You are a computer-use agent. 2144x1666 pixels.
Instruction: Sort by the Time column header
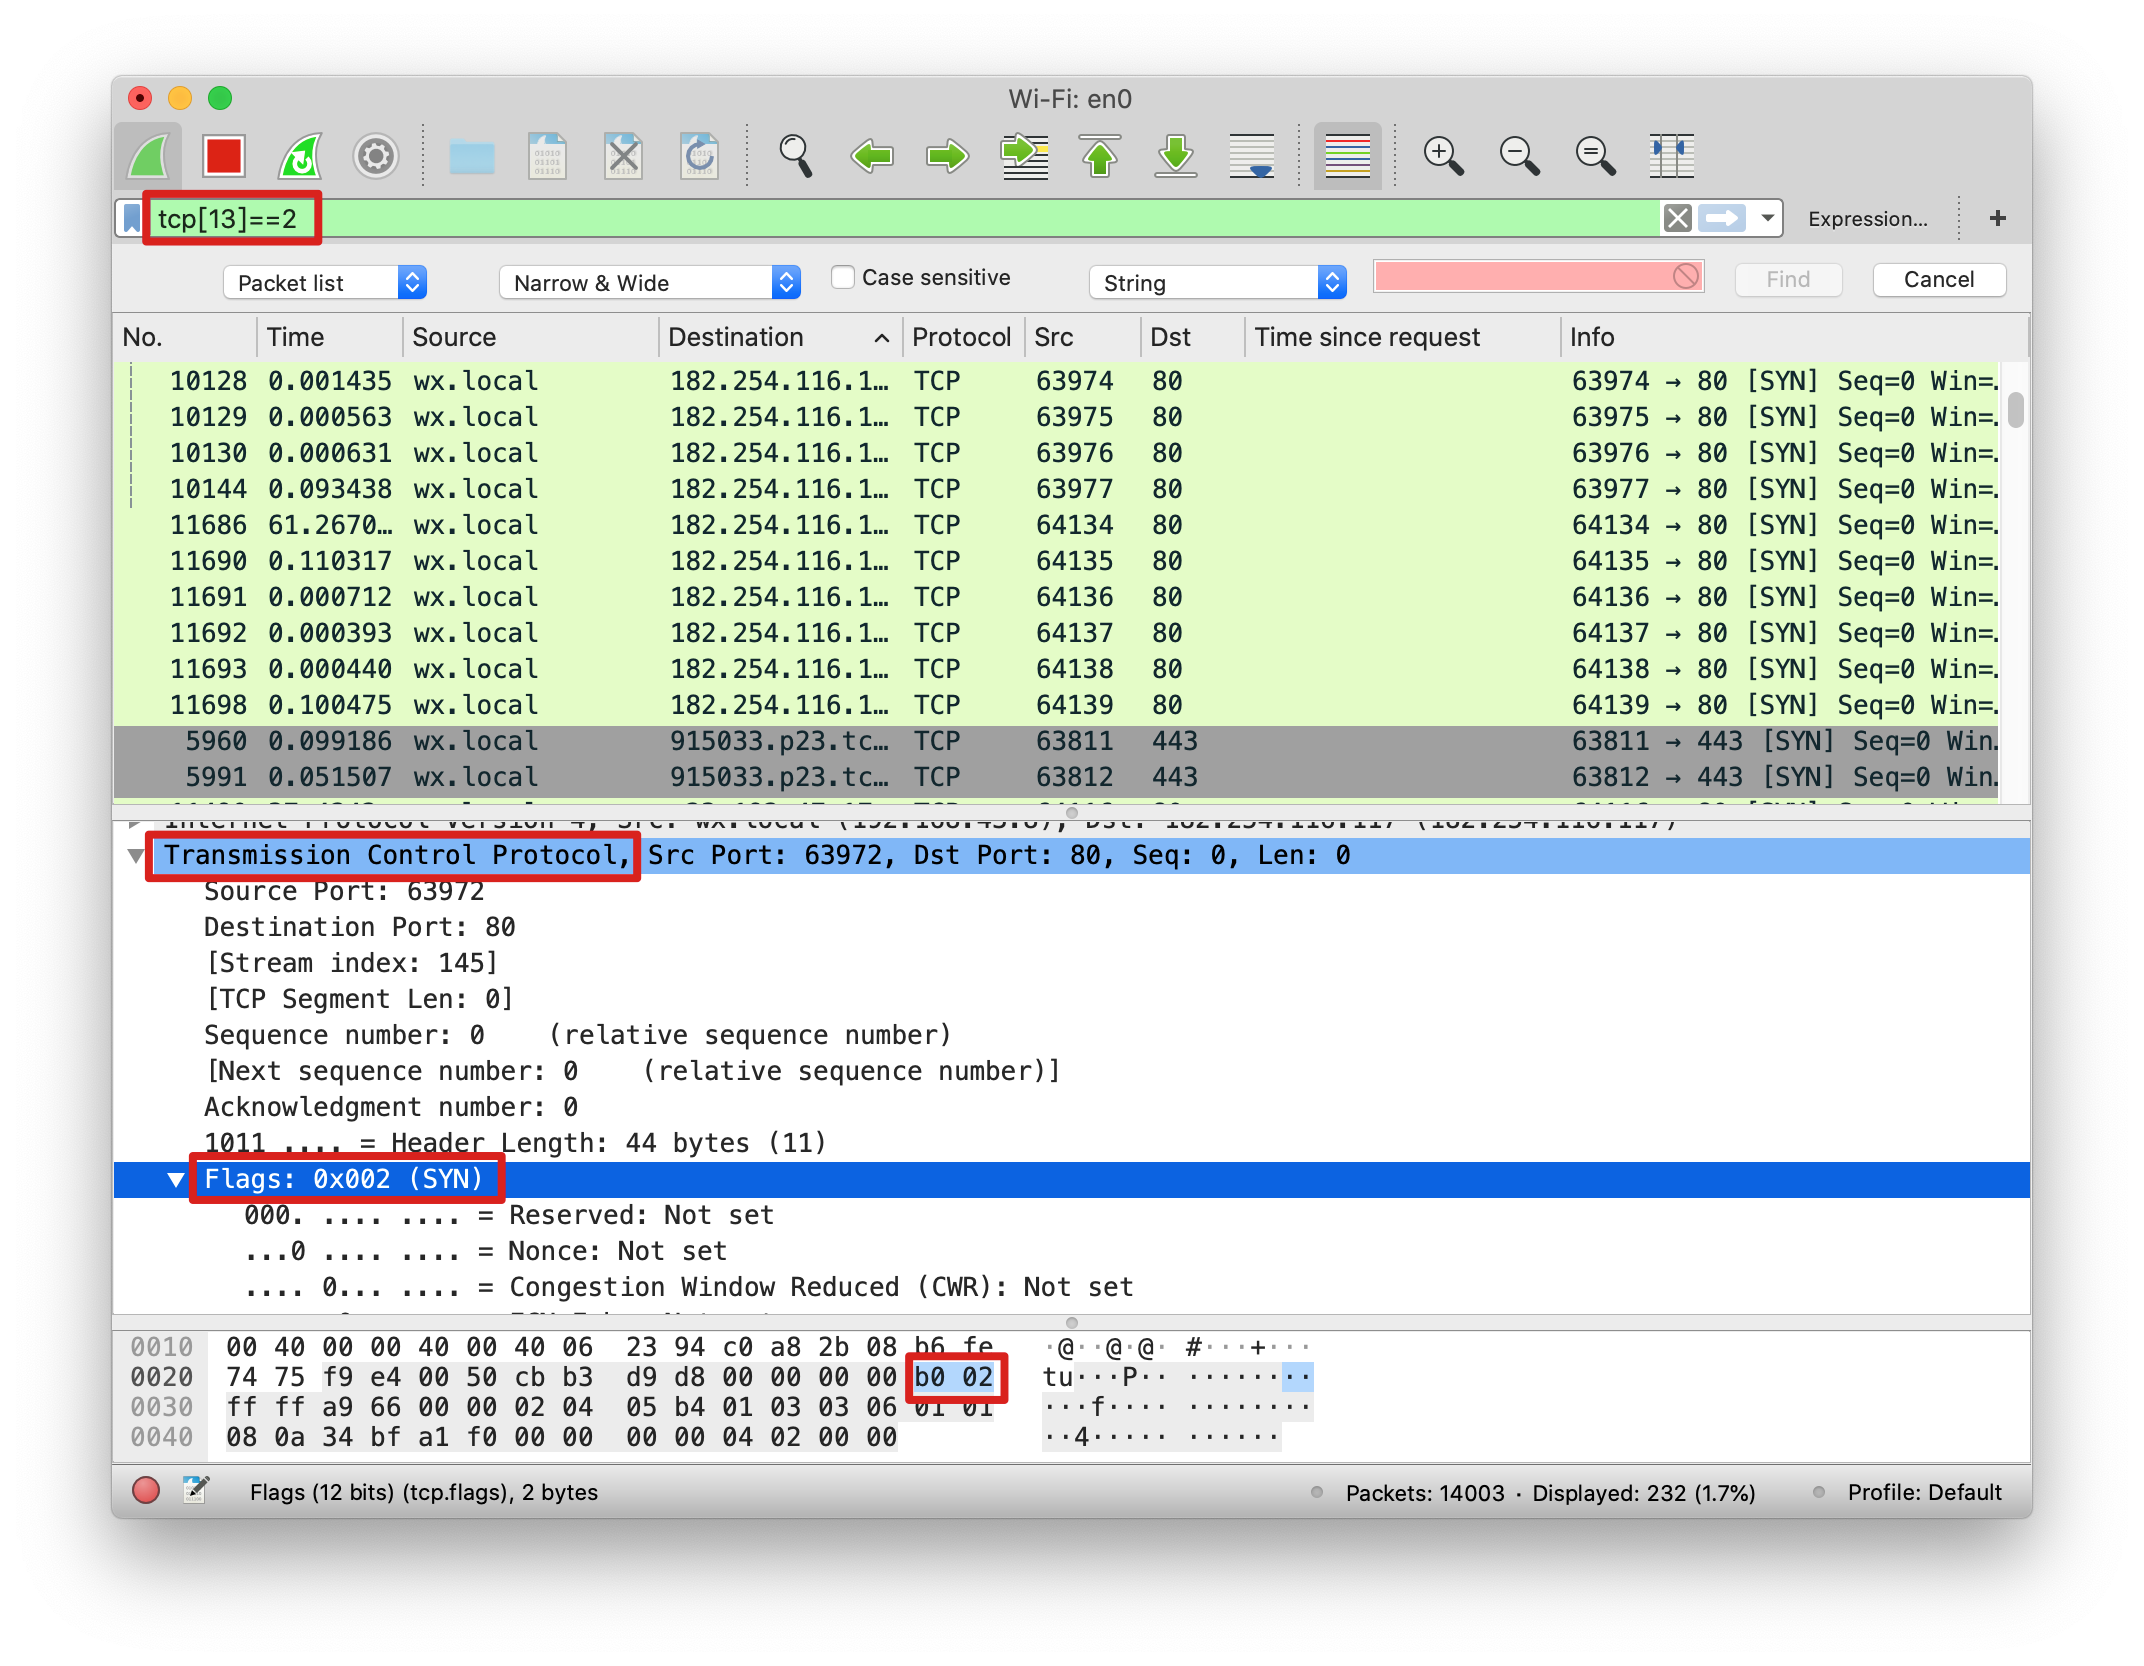[330, 337]
